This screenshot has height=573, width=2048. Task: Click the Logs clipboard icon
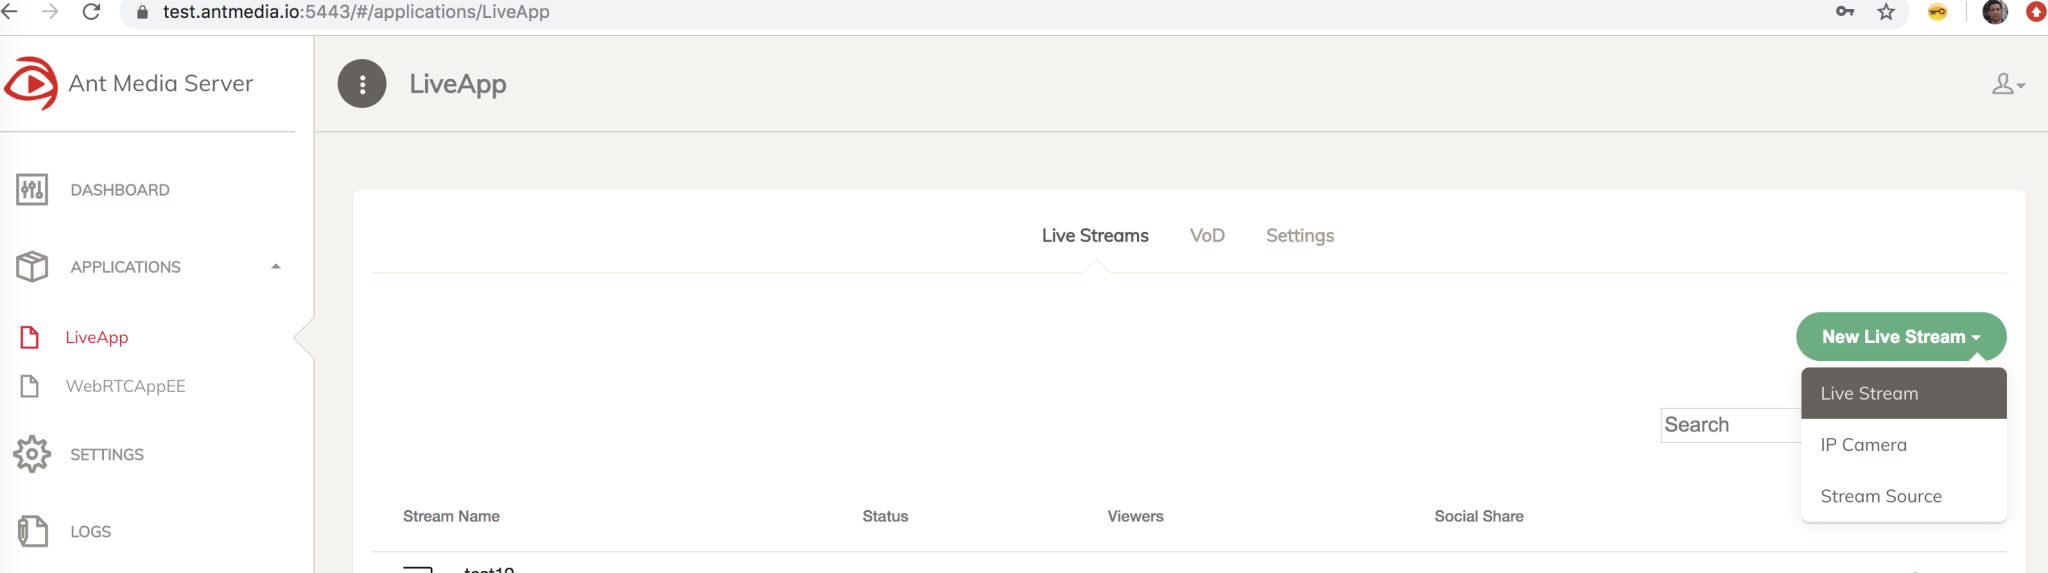(32, 531)
